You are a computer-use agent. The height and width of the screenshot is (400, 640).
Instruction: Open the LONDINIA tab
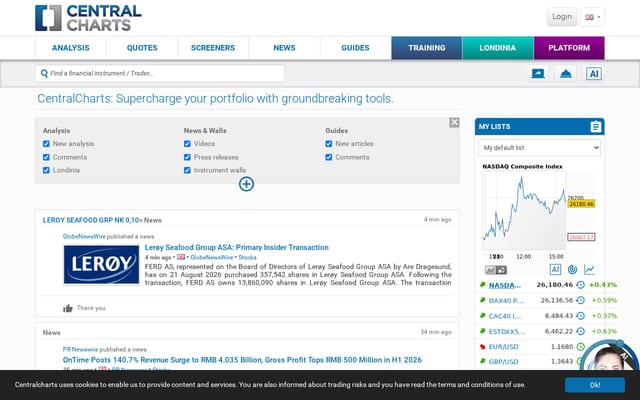(x=498, y=48)
